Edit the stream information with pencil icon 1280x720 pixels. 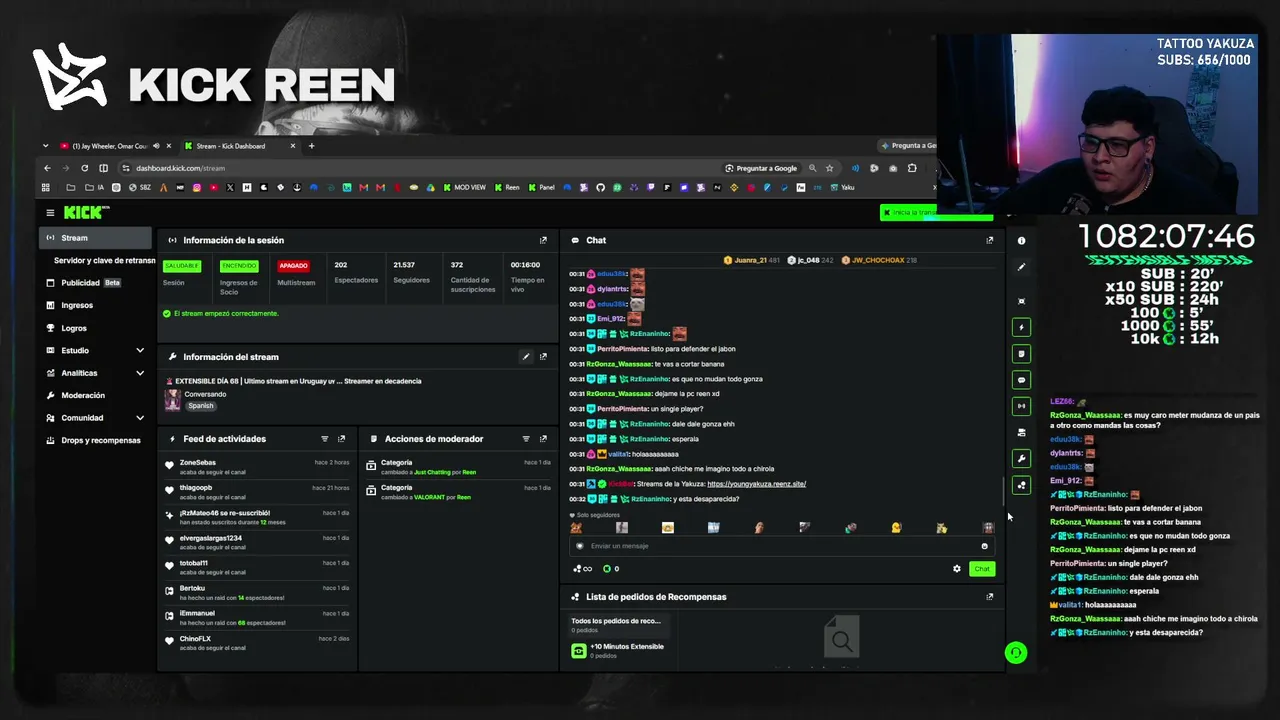[x=526, y=357]
